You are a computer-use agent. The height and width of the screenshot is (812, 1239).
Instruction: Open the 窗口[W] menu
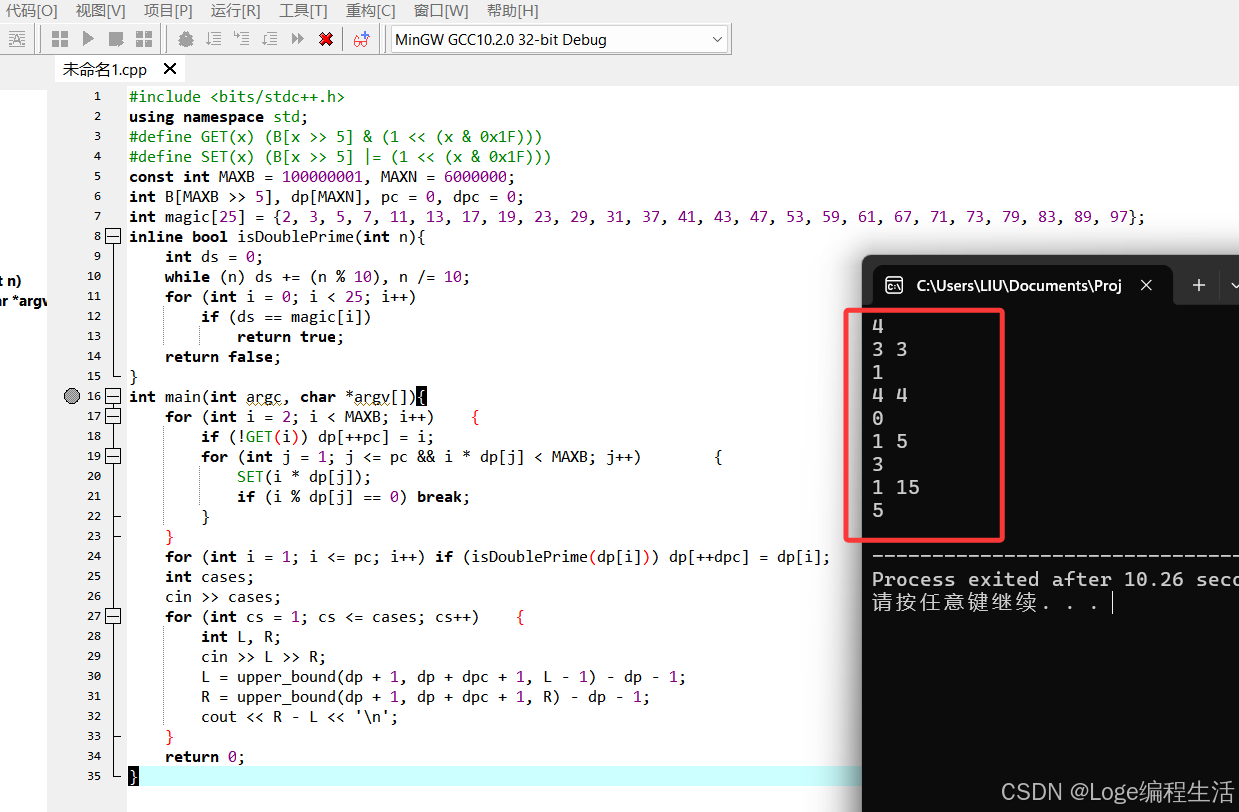pos(441,10)
